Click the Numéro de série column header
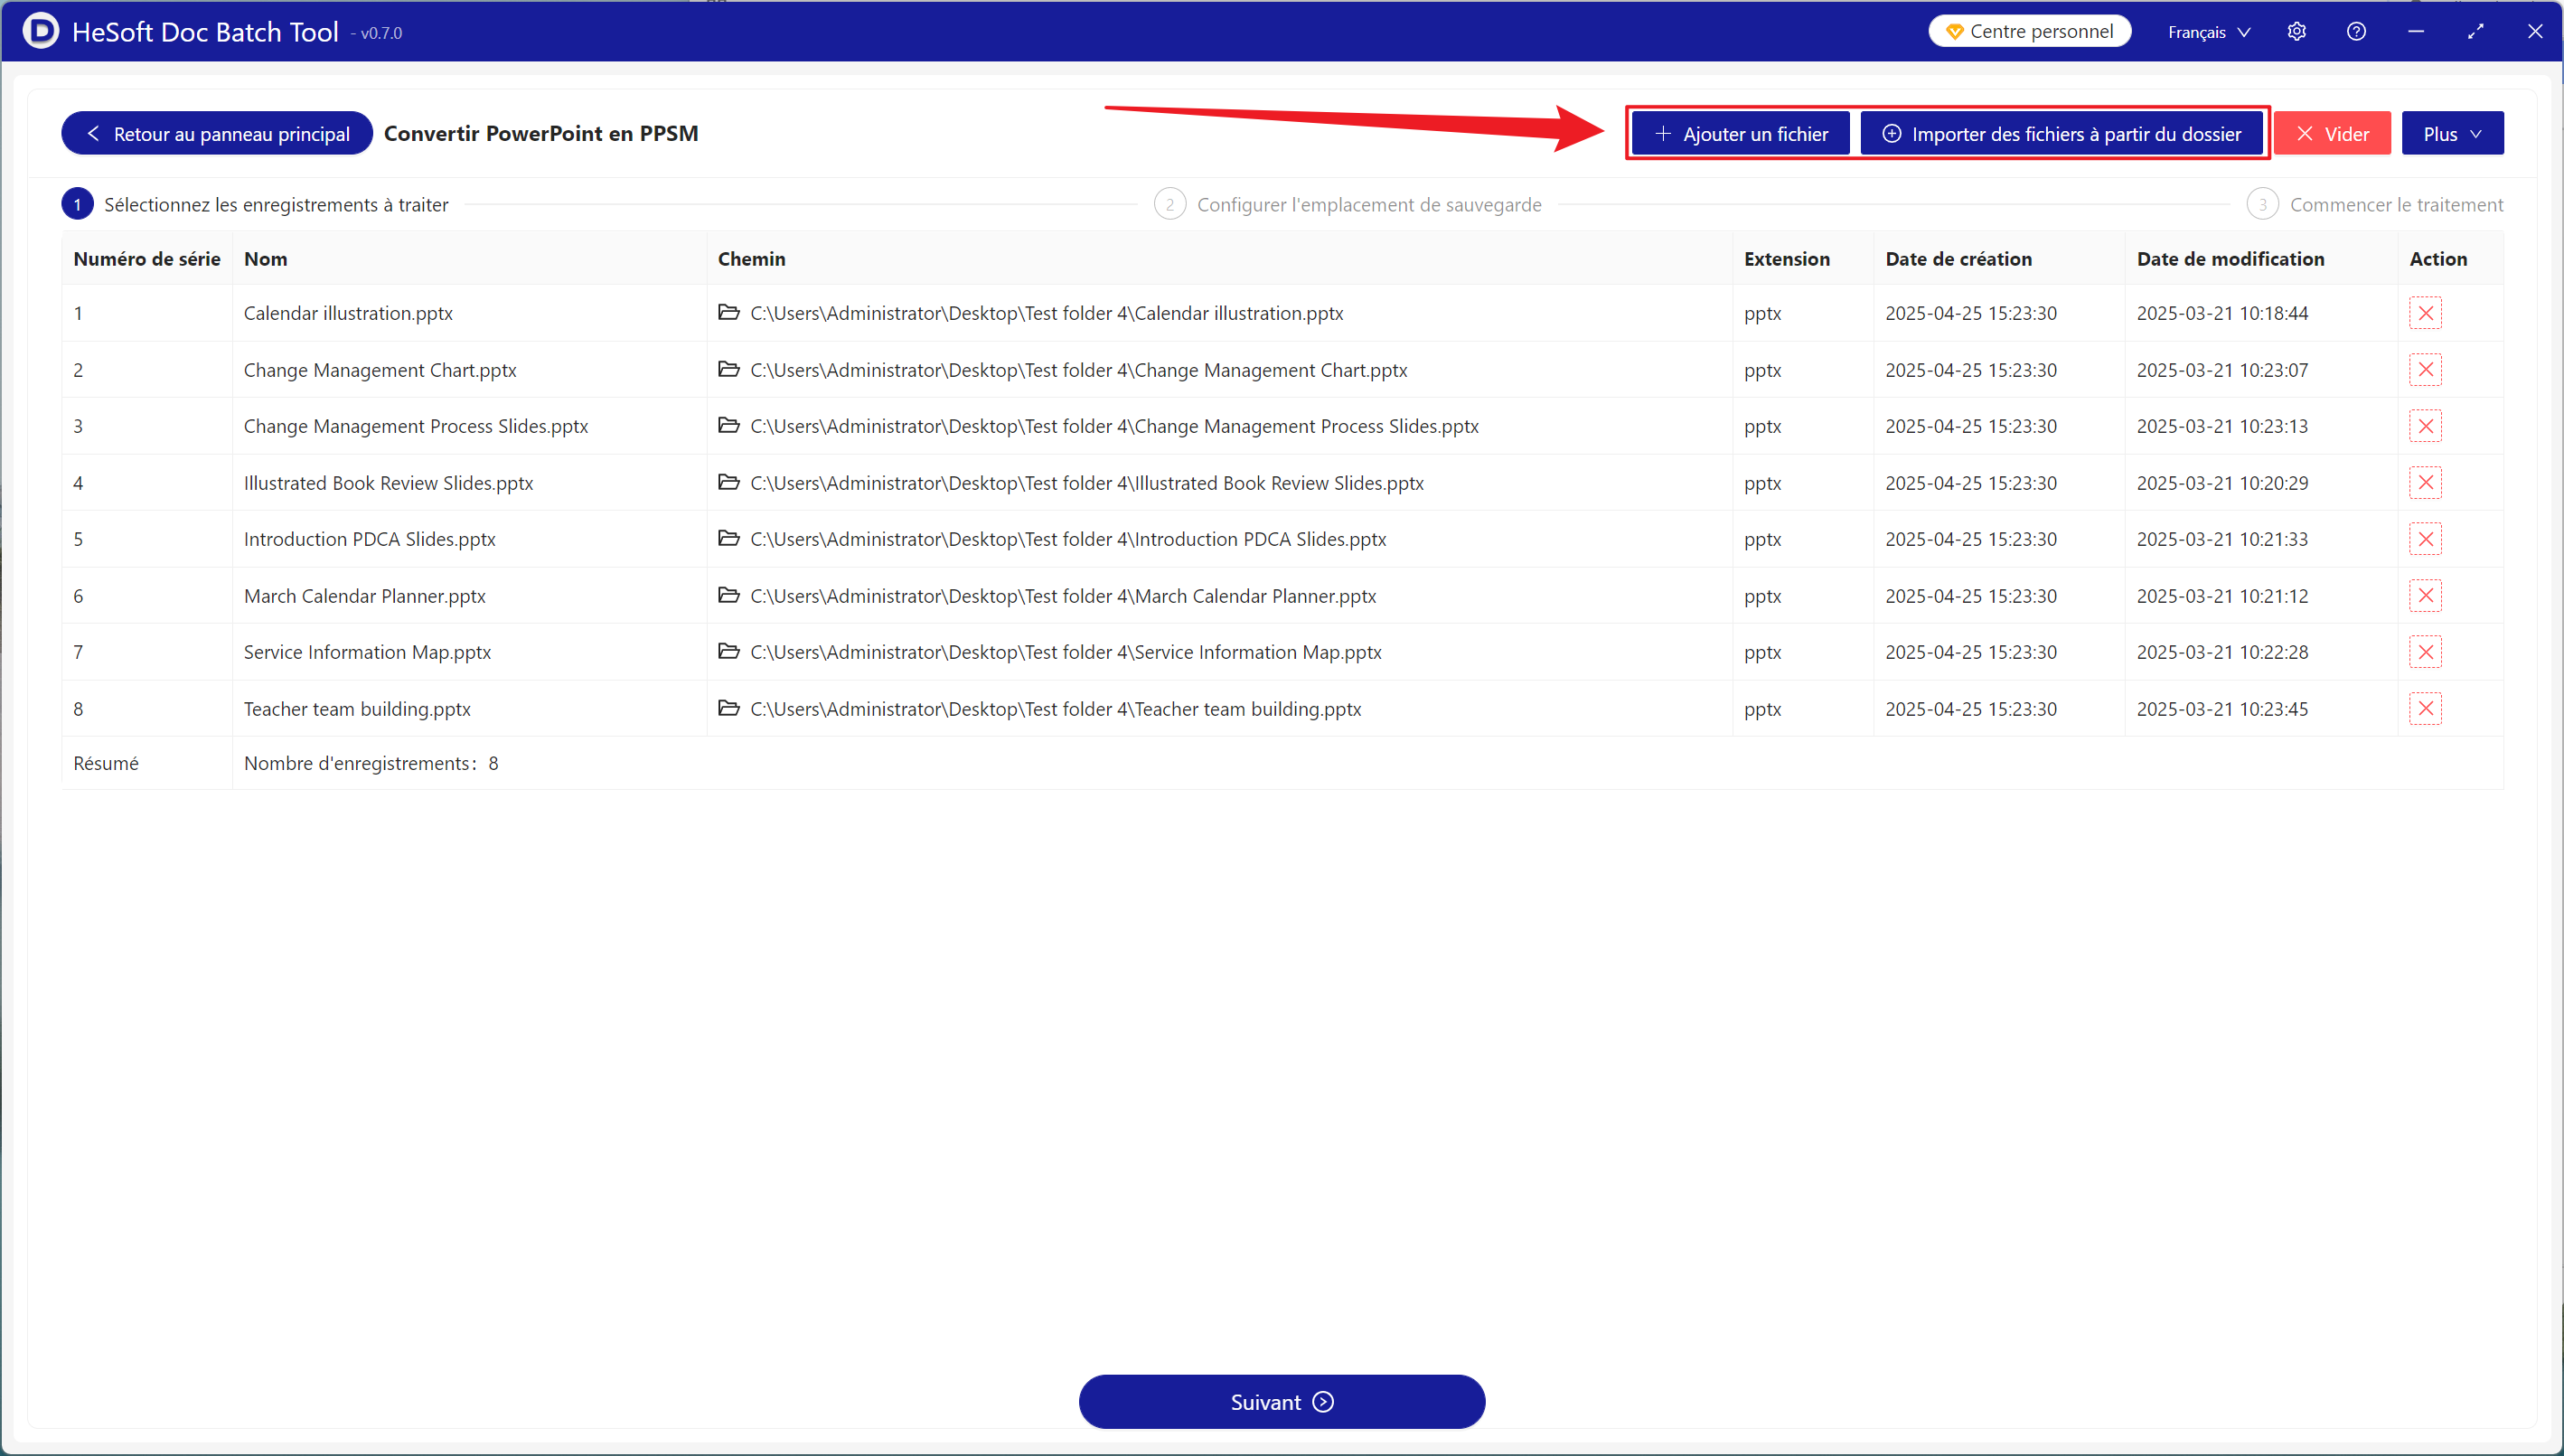2564x1456 pixels. coord(147,259)
